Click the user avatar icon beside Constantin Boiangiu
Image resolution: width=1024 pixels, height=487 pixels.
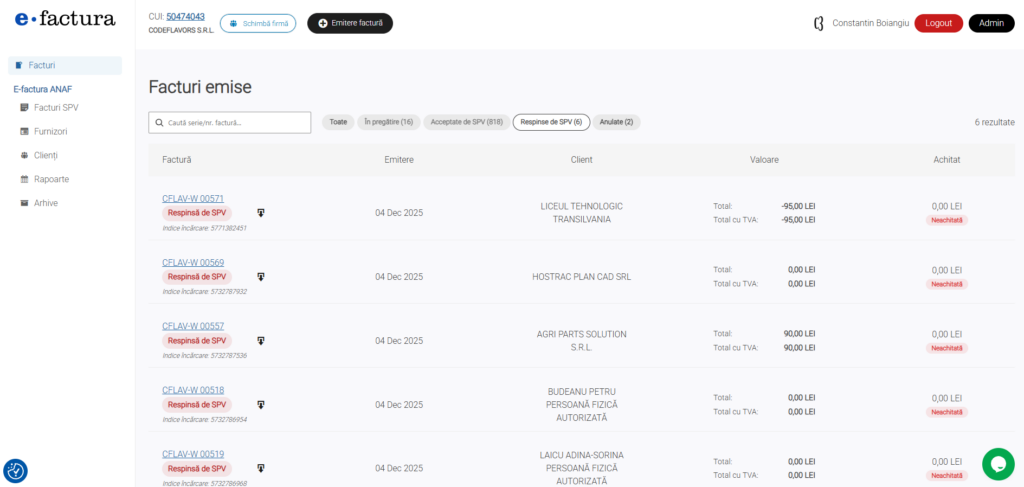(819, 23)
